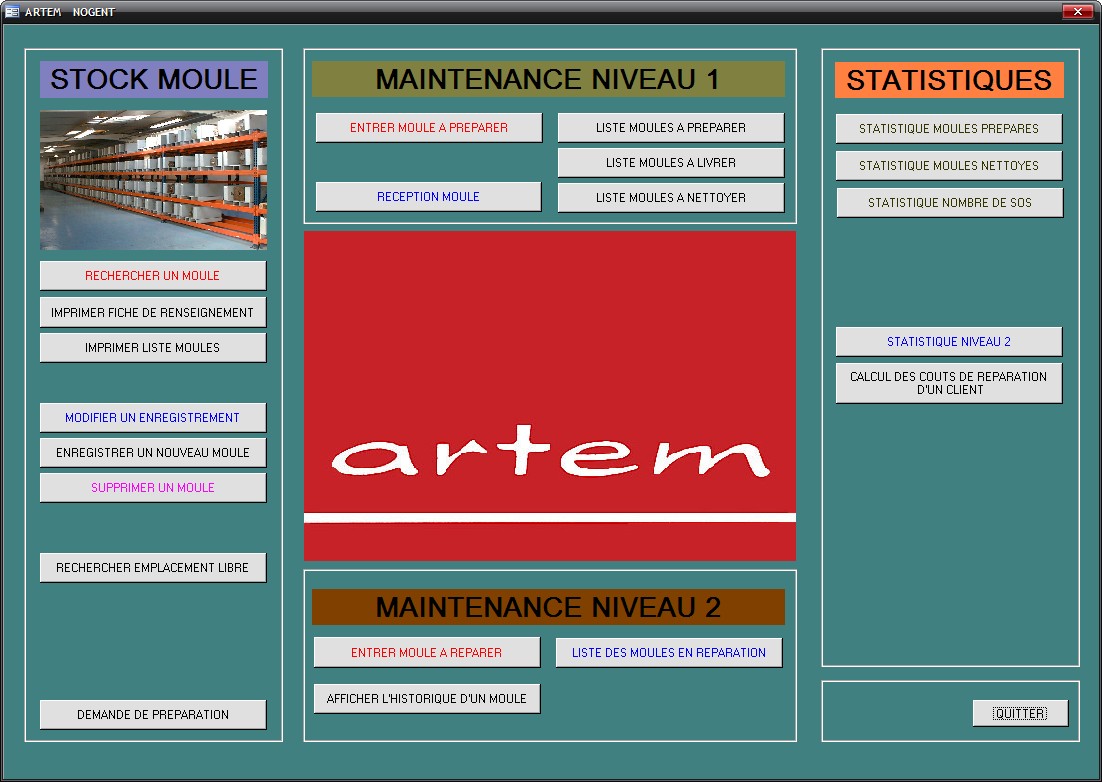Image resolution: width=1102 pixels, height=782 pixels.
Task: Open STATISTIQUE MOULES NETTOYES
Action: (x=949, y=166)
